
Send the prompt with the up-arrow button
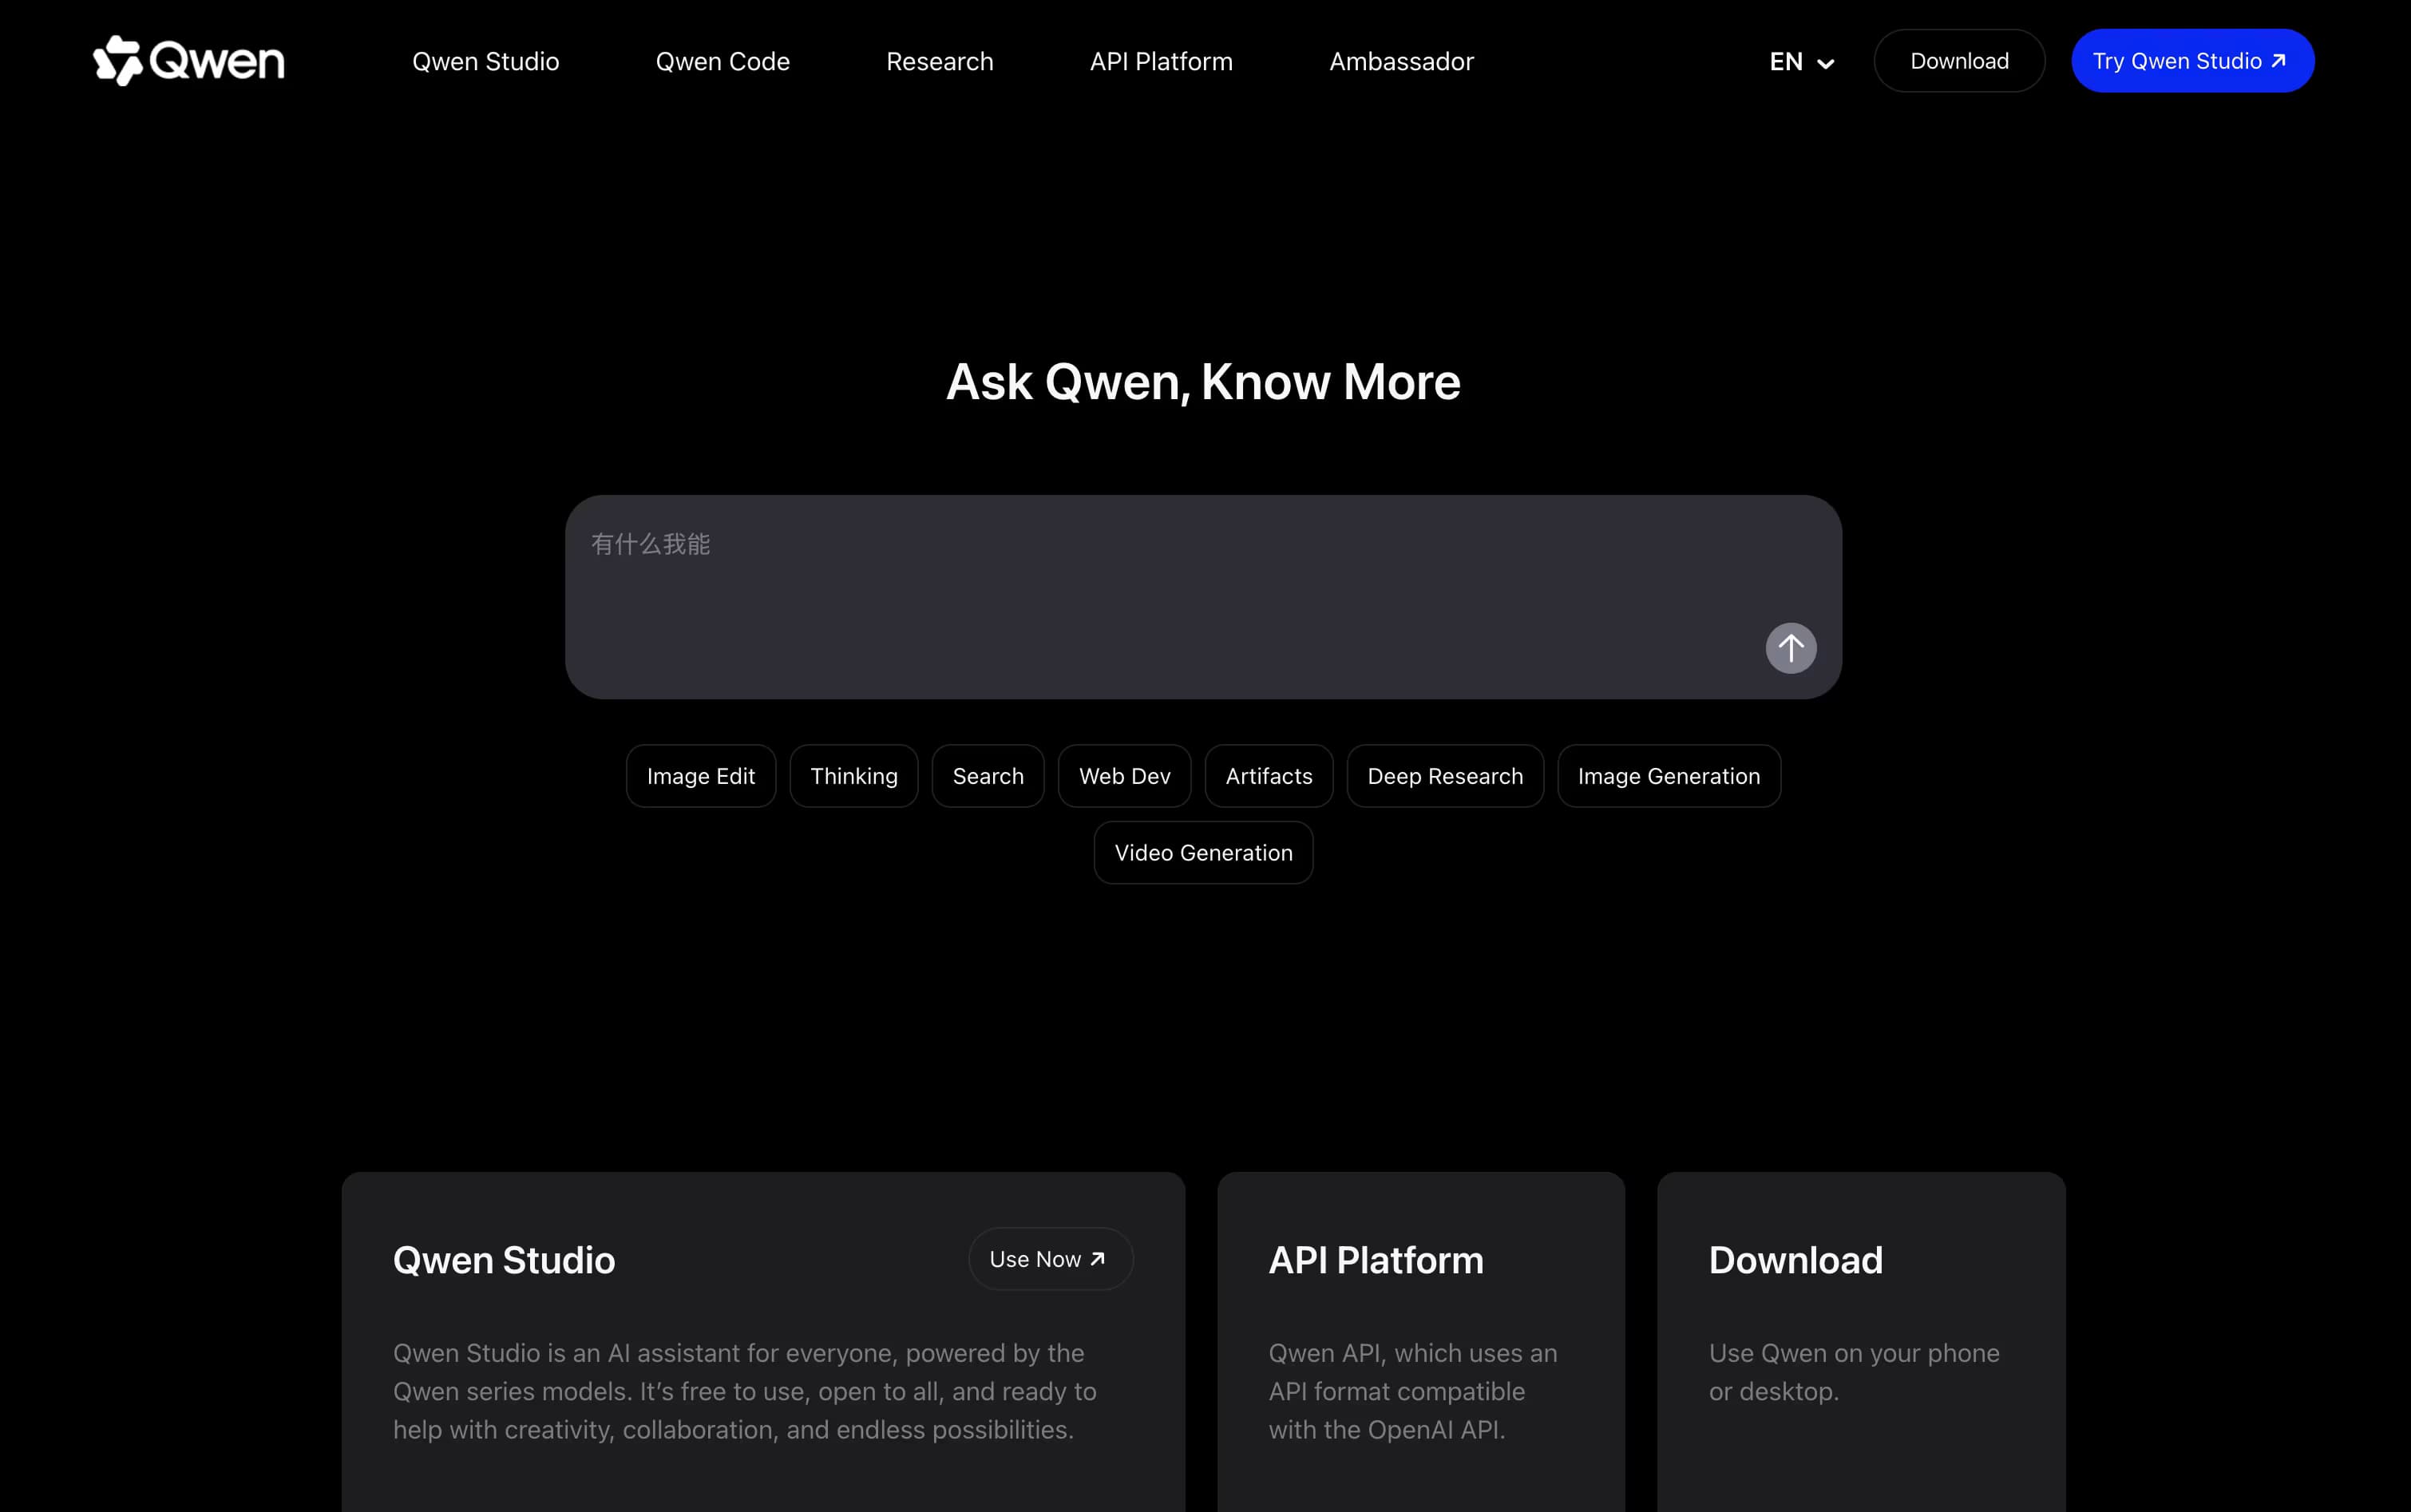(1790, 648)
